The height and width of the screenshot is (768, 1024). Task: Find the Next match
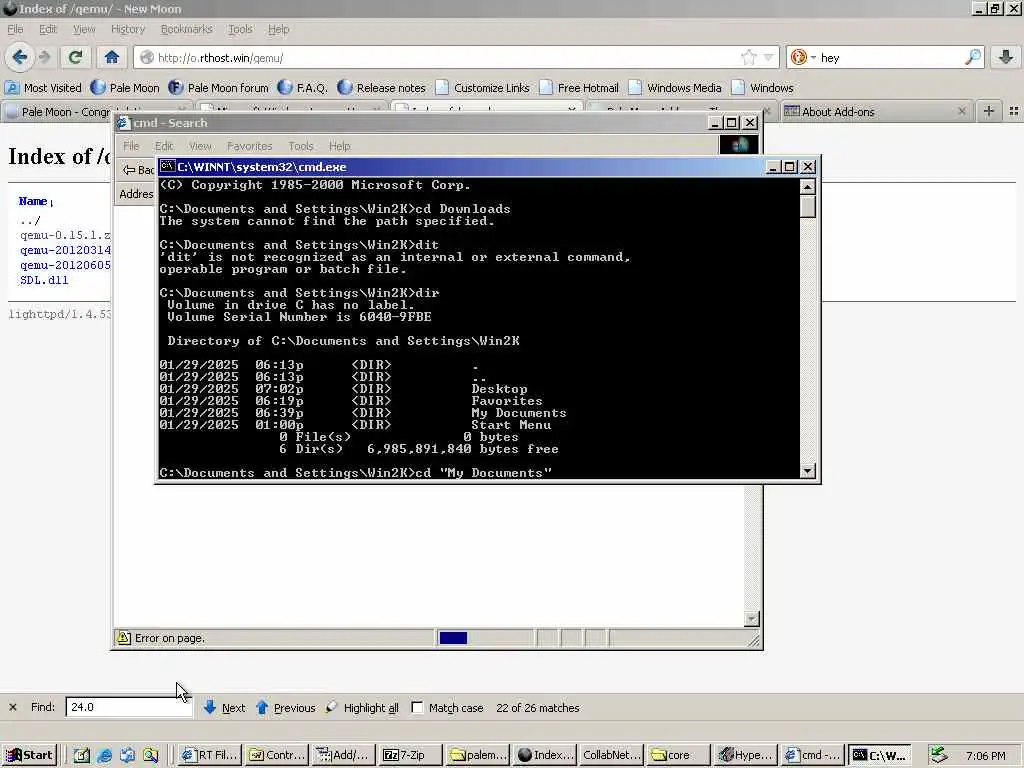click(225, 707)
